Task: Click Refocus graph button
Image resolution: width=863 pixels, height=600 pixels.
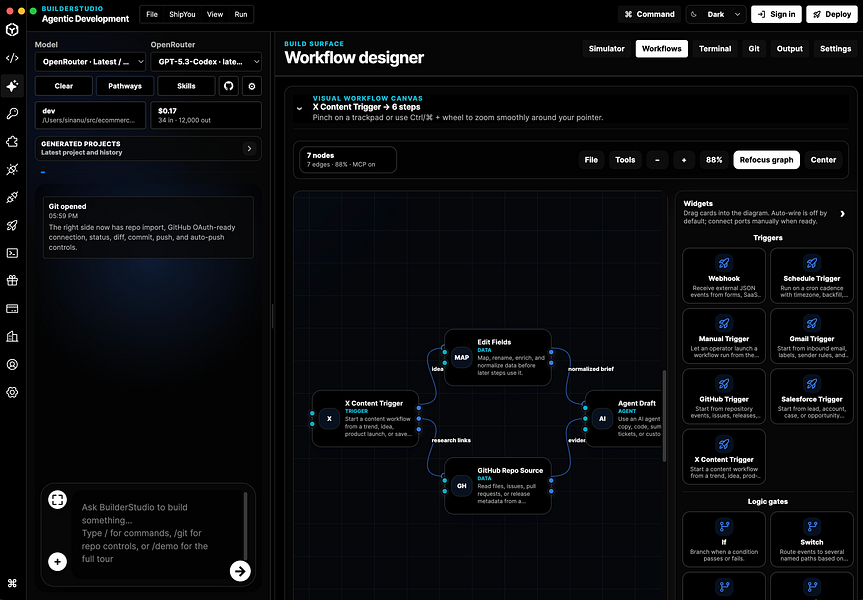Action: pos(766,160)
